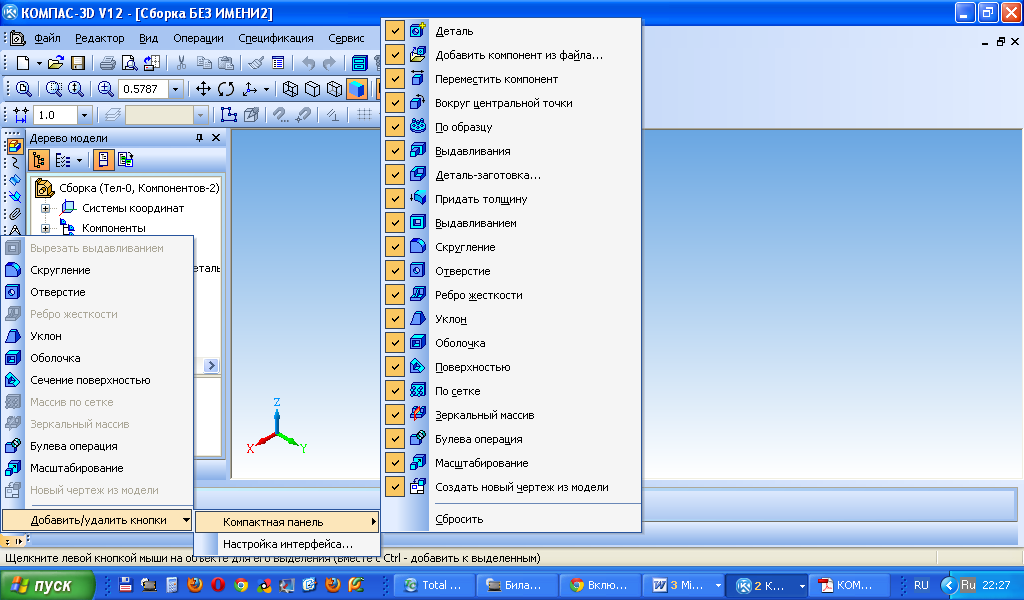Image resolution: width=1024 pixels, height=600 pixels.
Task: Click the Zoom in magnifier icon
Action: [x=105, y=89]
